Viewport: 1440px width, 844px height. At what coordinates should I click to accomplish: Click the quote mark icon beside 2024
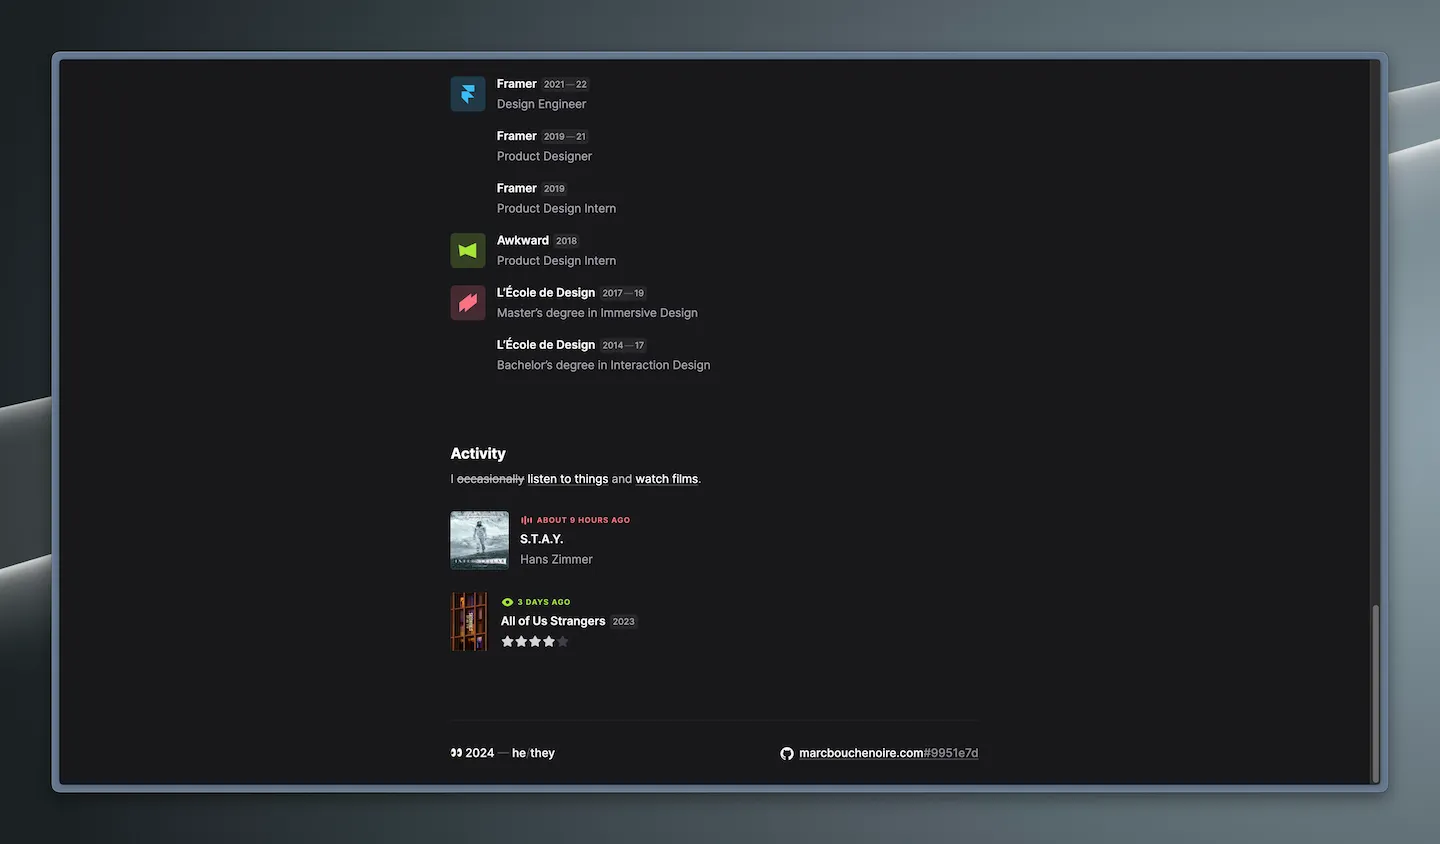[456, 753]
